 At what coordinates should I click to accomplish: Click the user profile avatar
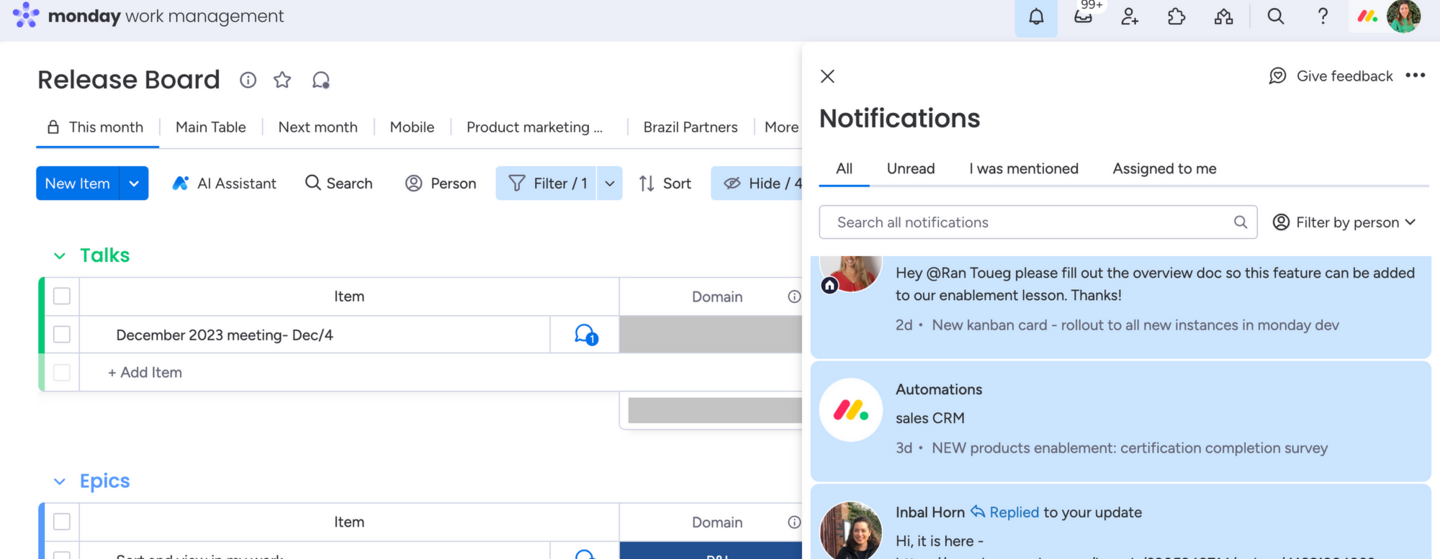(x=1403, y=17)
